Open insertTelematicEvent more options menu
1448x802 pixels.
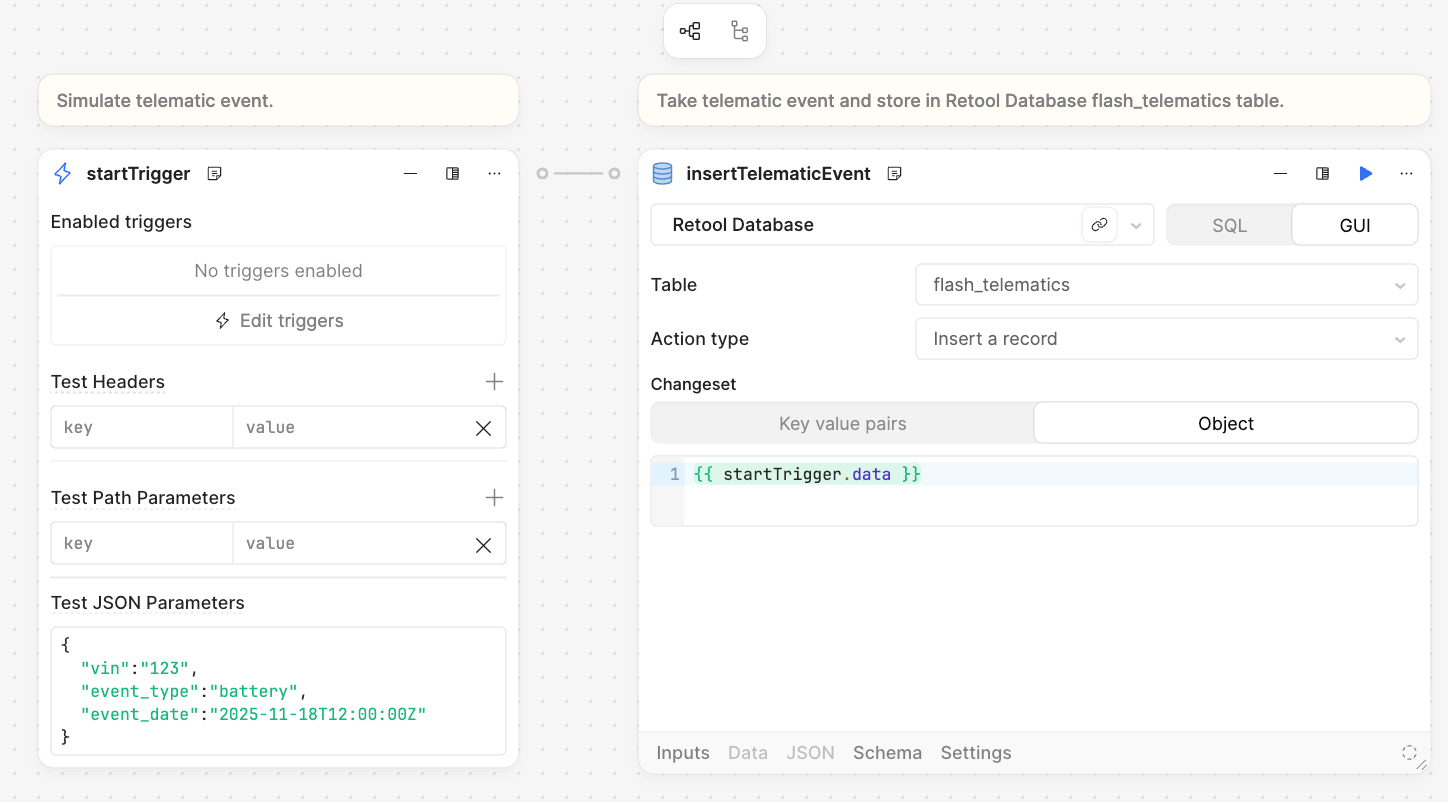[1406, 174]
